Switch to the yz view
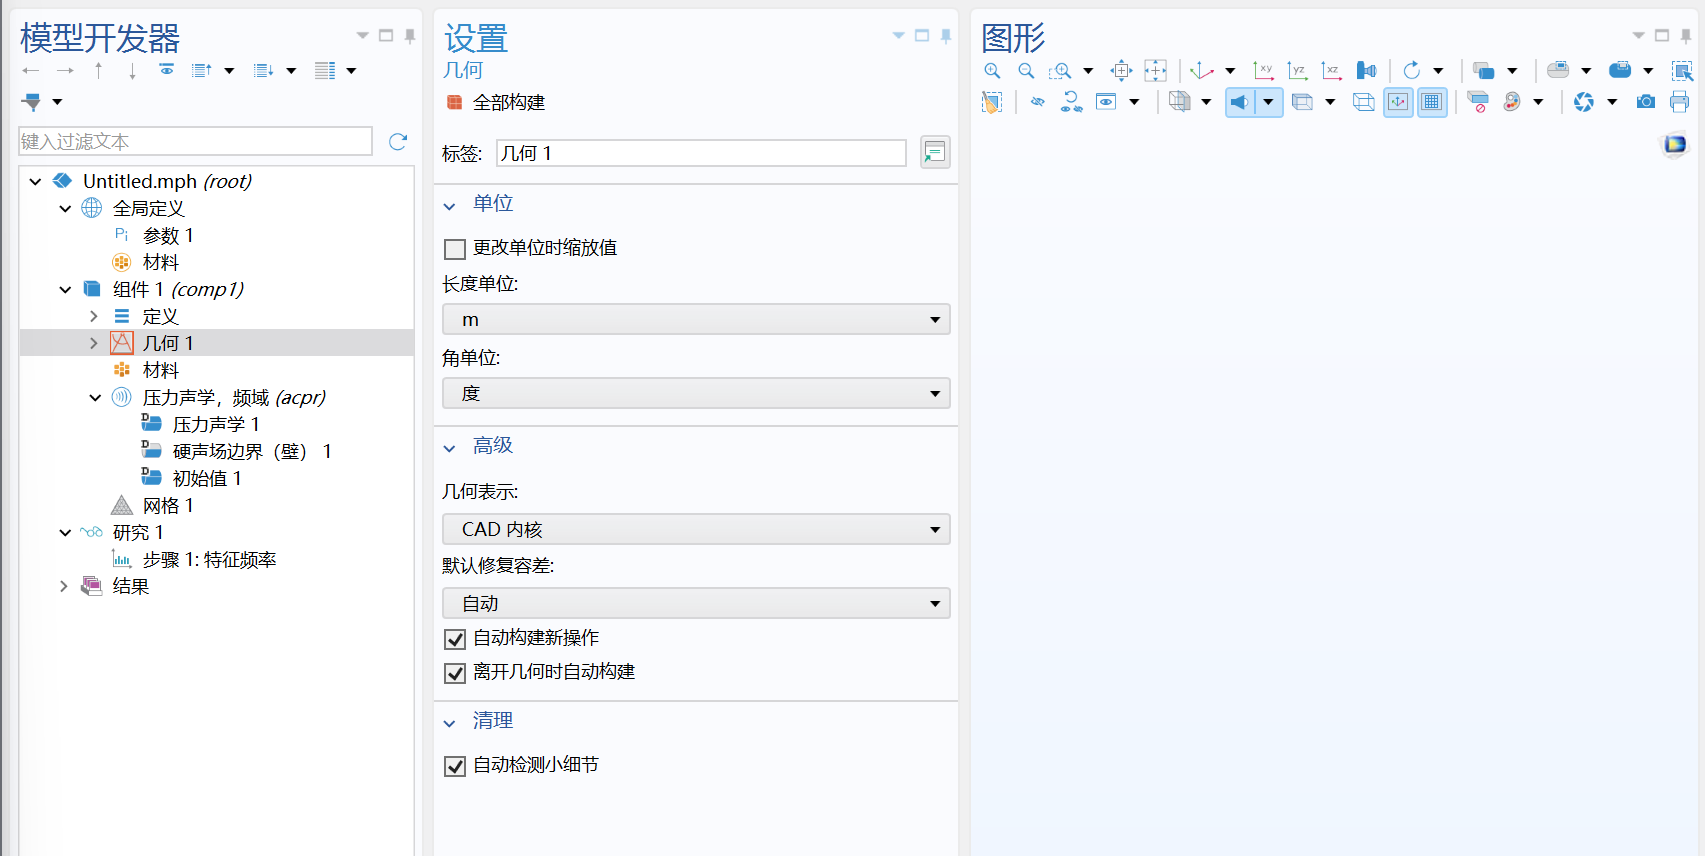The width and height of the screenshot is (1705, 856). coord(1297,71)
